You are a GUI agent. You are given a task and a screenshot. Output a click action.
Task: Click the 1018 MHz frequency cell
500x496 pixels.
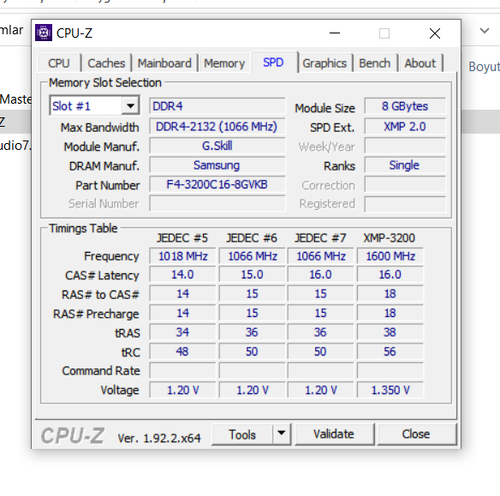[x=183, y=256]
